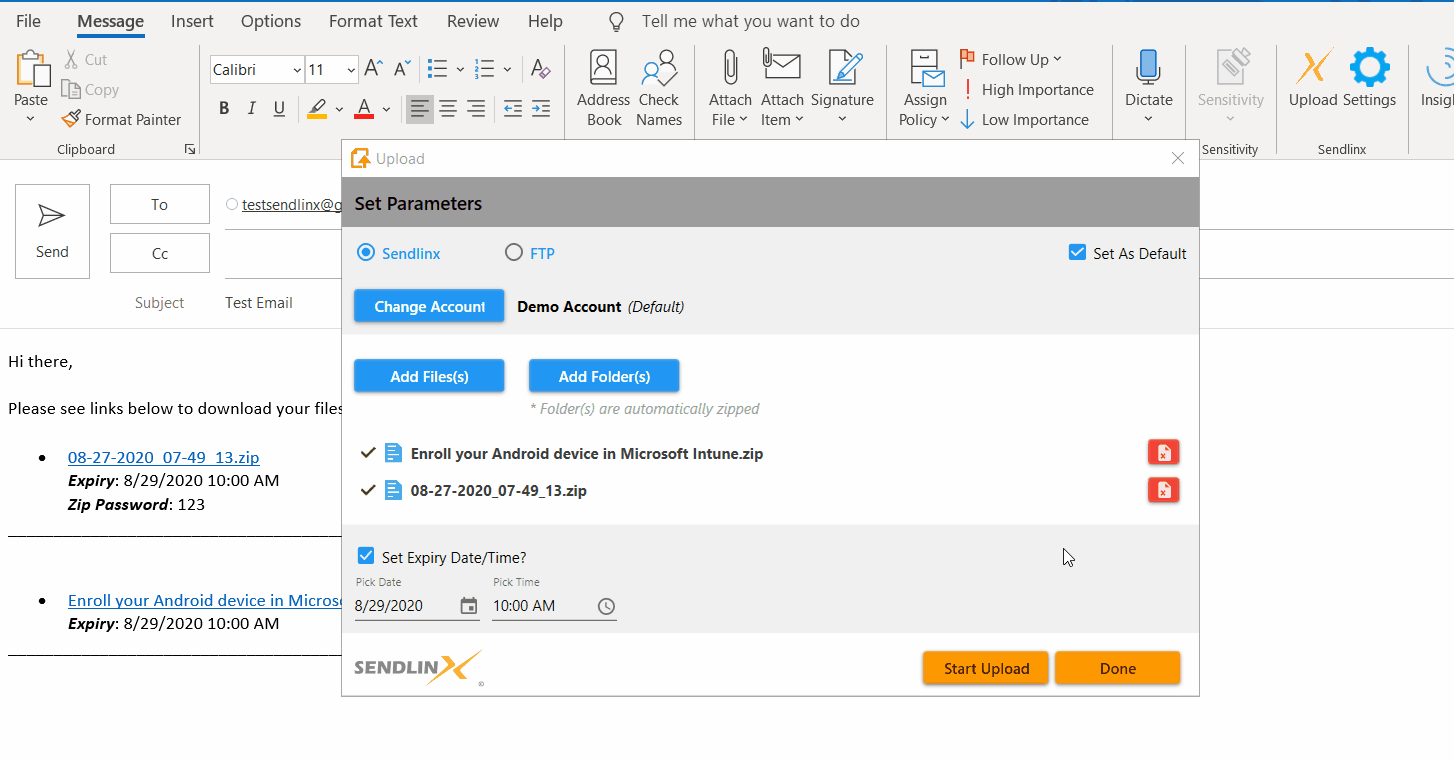
Task: Switch to the Insert tab
Action: pos(191,21)
